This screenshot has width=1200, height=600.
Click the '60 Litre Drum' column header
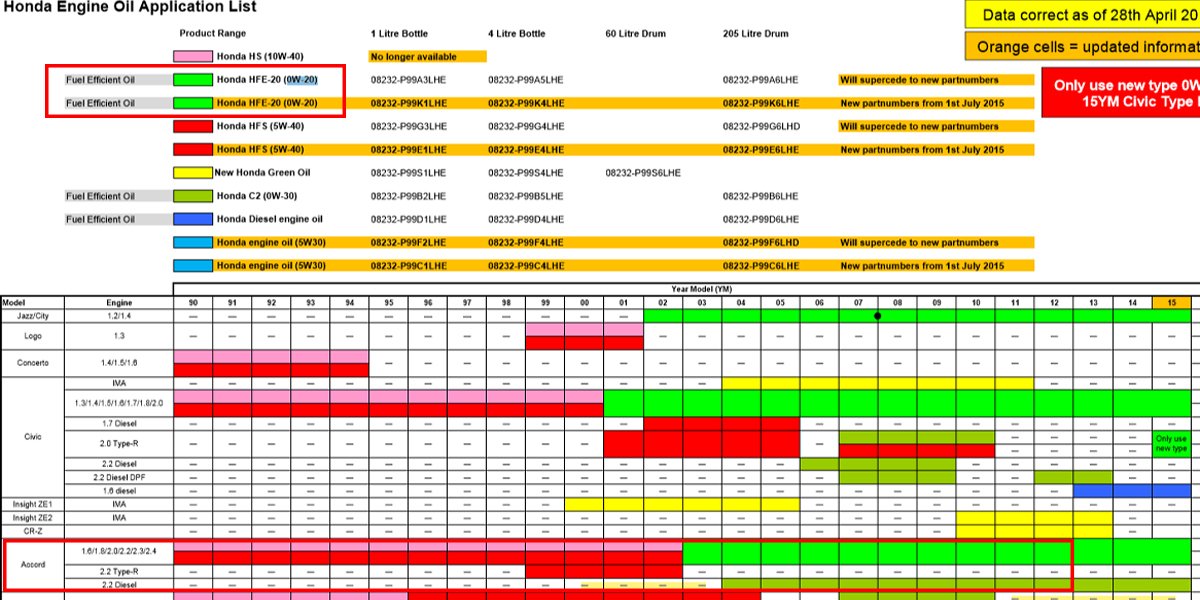pyautogui.click(x=635, y=34)
